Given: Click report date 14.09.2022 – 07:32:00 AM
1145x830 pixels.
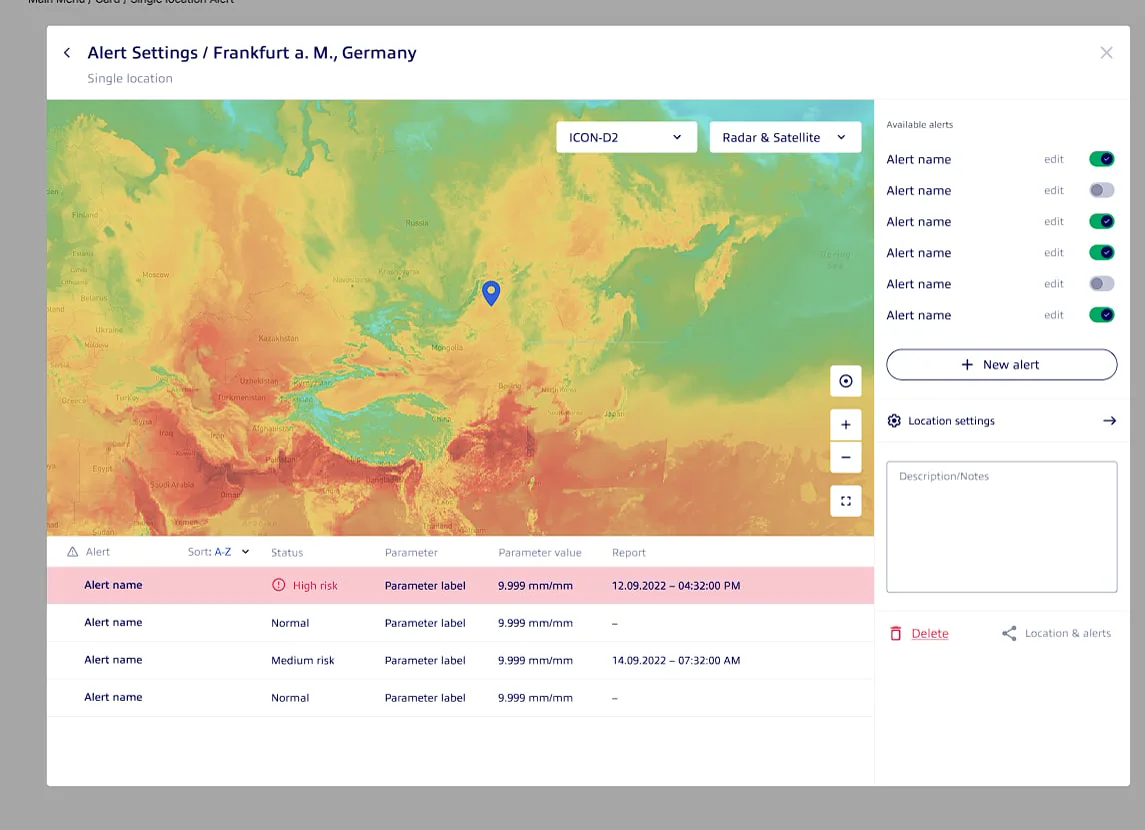Looking at the screenshot, I should pos(676,661).
